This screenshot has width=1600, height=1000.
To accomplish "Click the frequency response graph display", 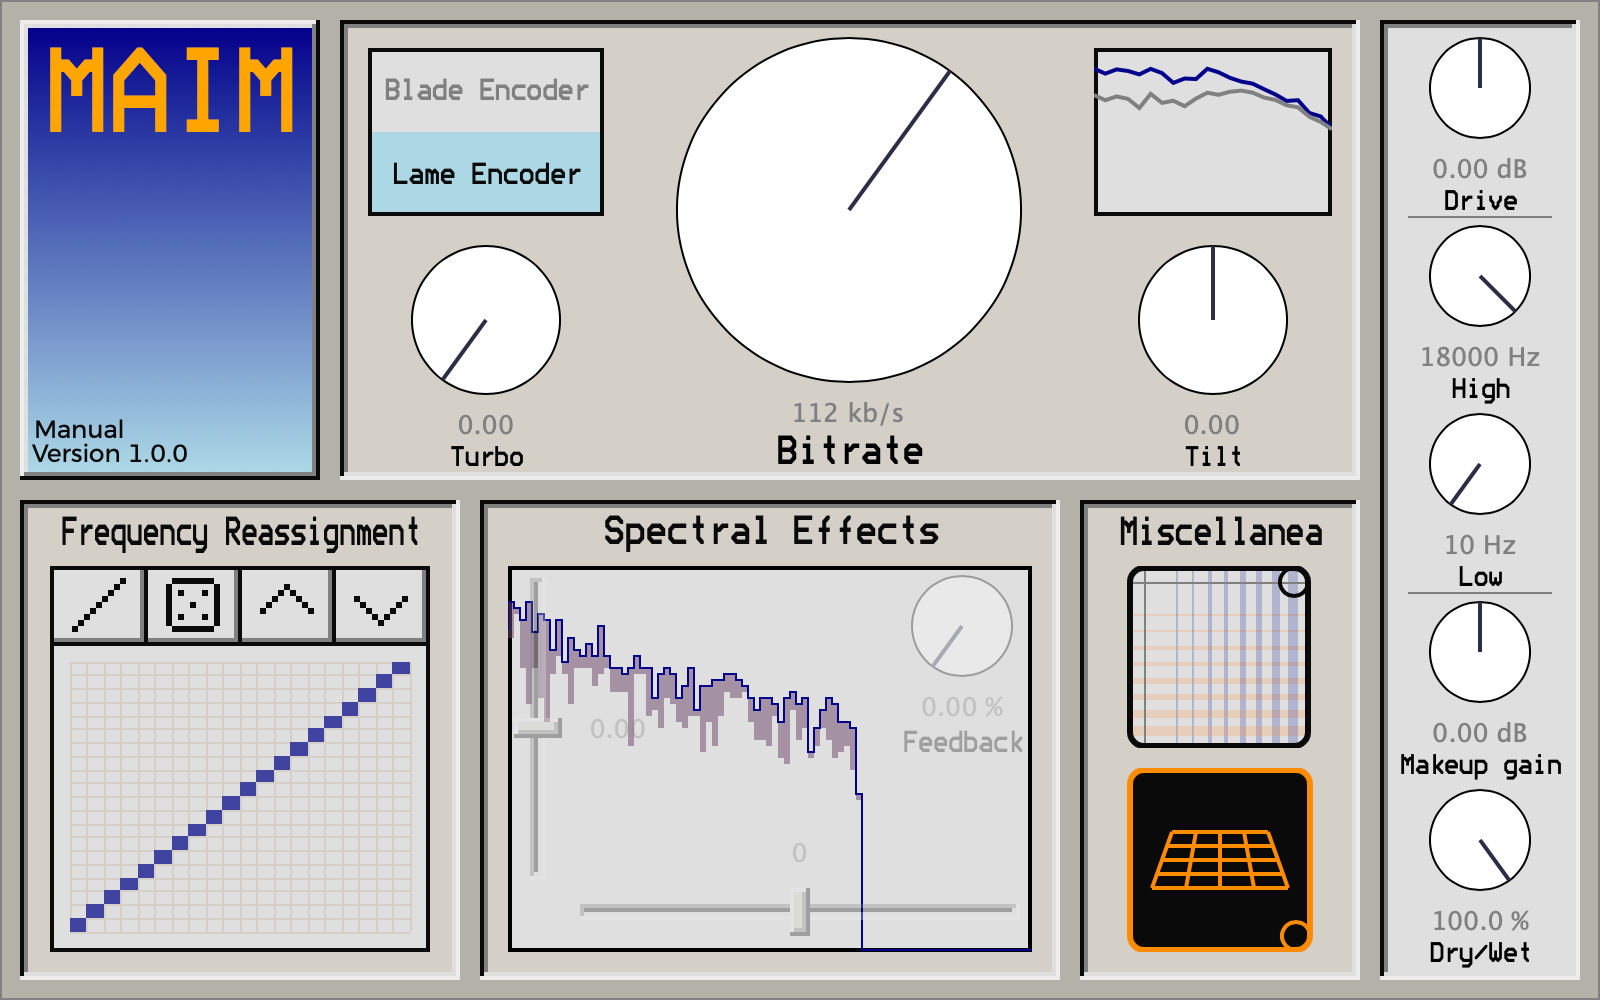I will coord(1213,132).
